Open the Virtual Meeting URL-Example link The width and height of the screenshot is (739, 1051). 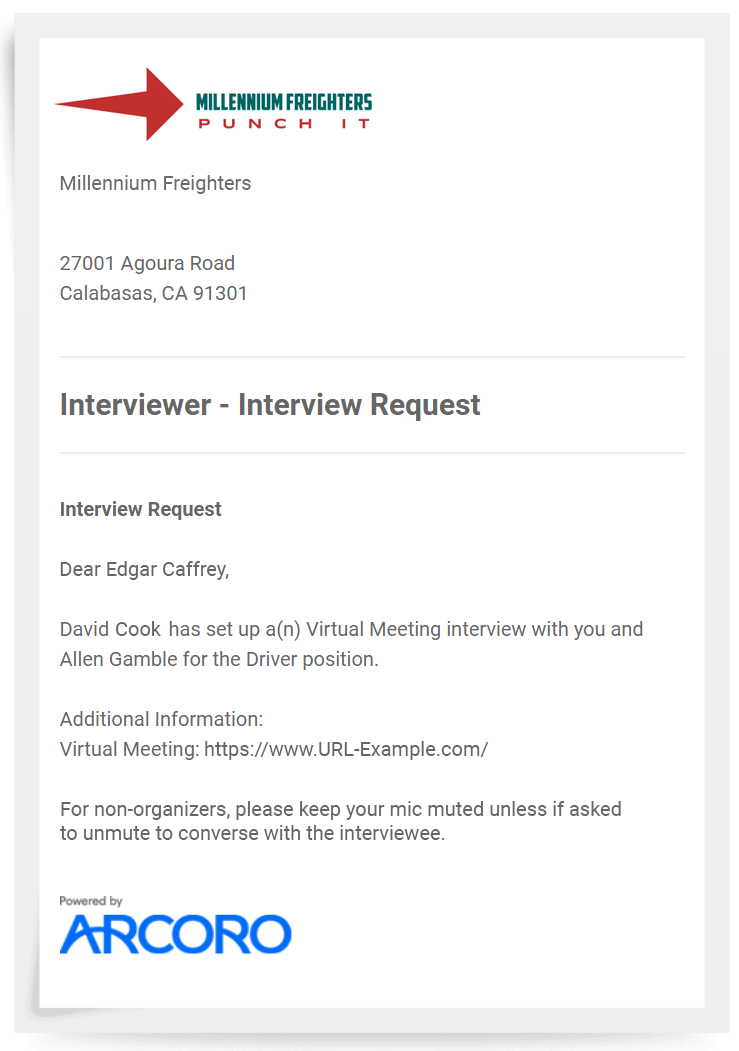point(346,749)
